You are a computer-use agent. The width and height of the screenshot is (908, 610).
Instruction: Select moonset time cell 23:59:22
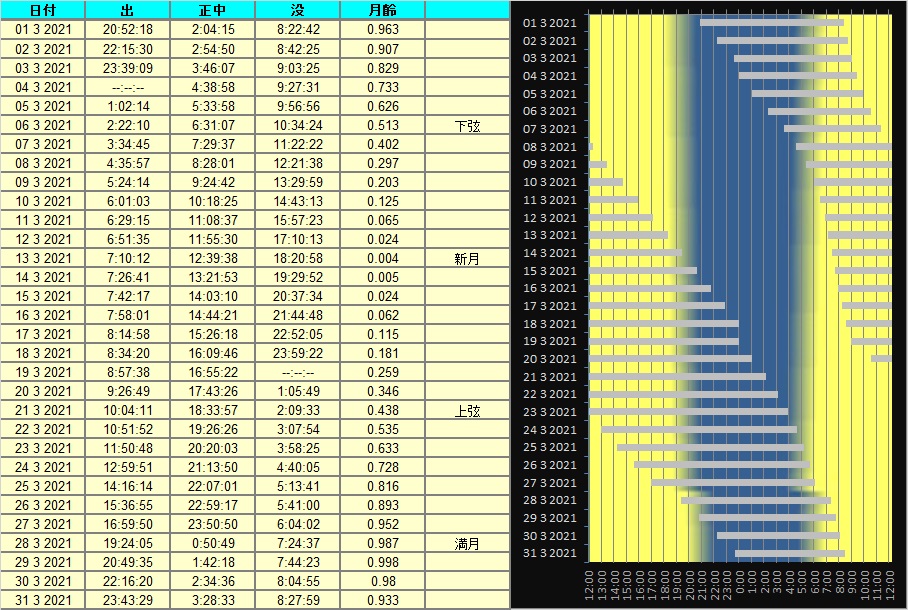click(x=297, y=354)
